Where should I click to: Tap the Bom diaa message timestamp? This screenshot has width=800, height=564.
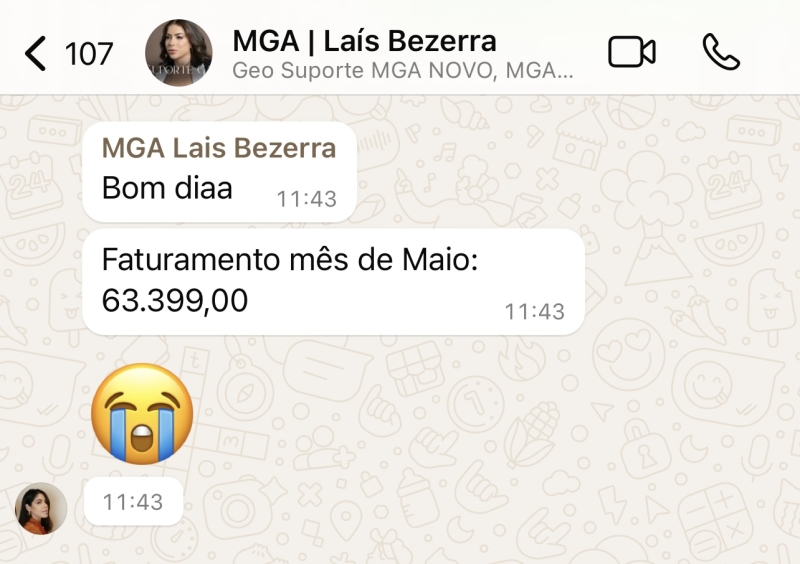307,199
